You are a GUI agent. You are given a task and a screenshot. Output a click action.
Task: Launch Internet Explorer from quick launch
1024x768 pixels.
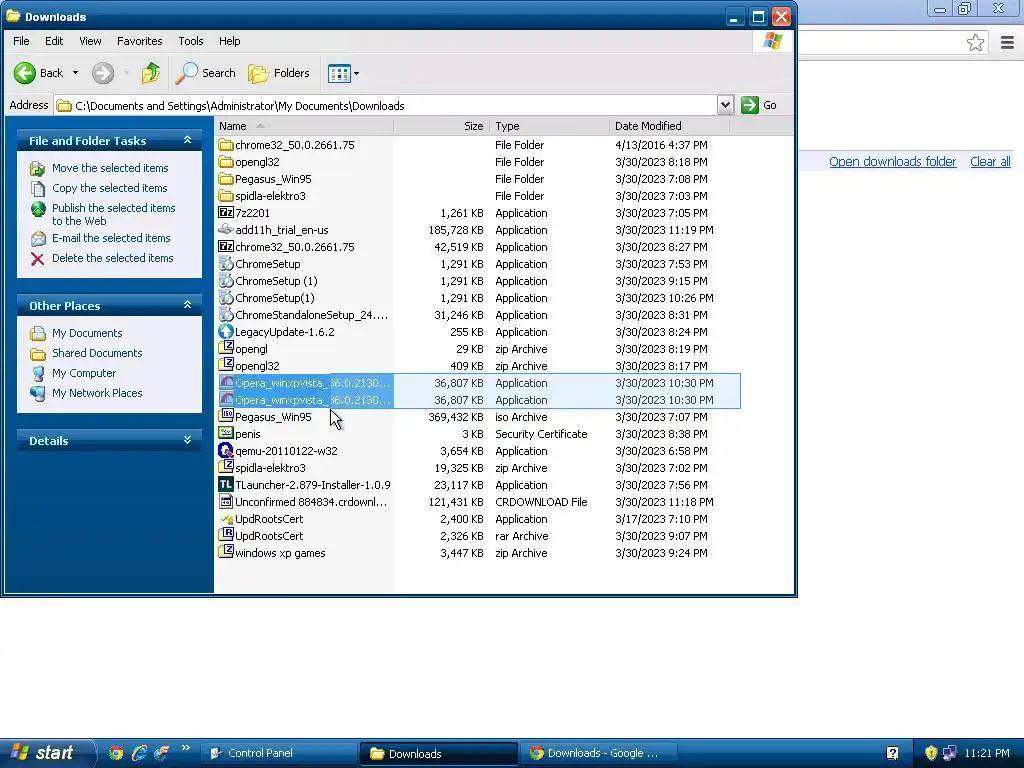click(138, 753)
